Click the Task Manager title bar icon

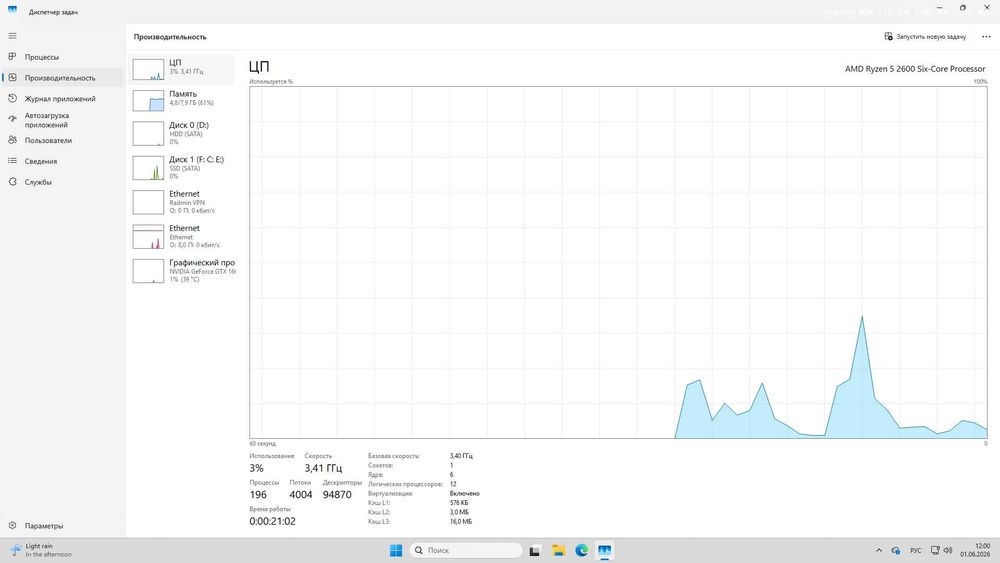point(12,11)
